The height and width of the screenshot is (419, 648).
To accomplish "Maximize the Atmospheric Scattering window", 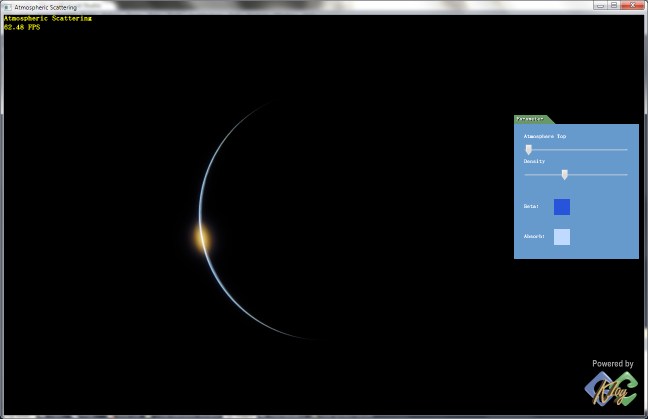I will [x=613, y=5].
